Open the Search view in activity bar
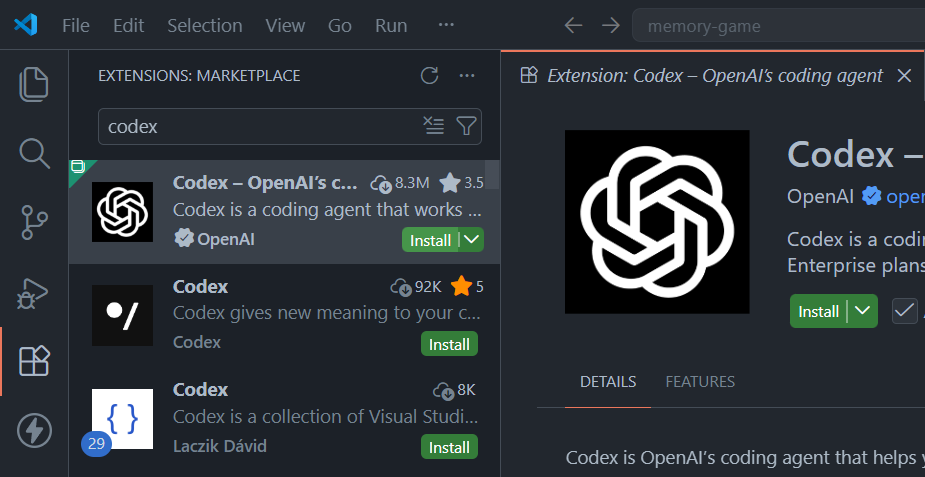925x477 pixels. (x=34, y=154)
